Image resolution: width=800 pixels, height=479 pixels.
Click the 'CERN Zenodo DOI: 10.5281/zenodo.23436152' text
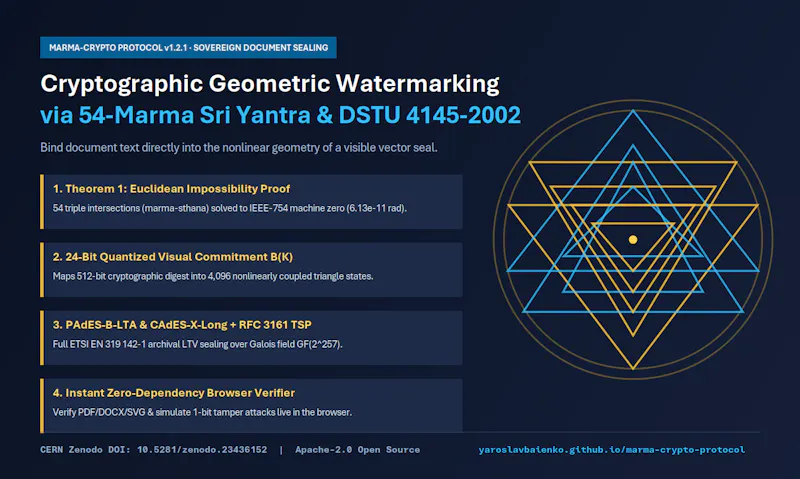tap(154, 449)
